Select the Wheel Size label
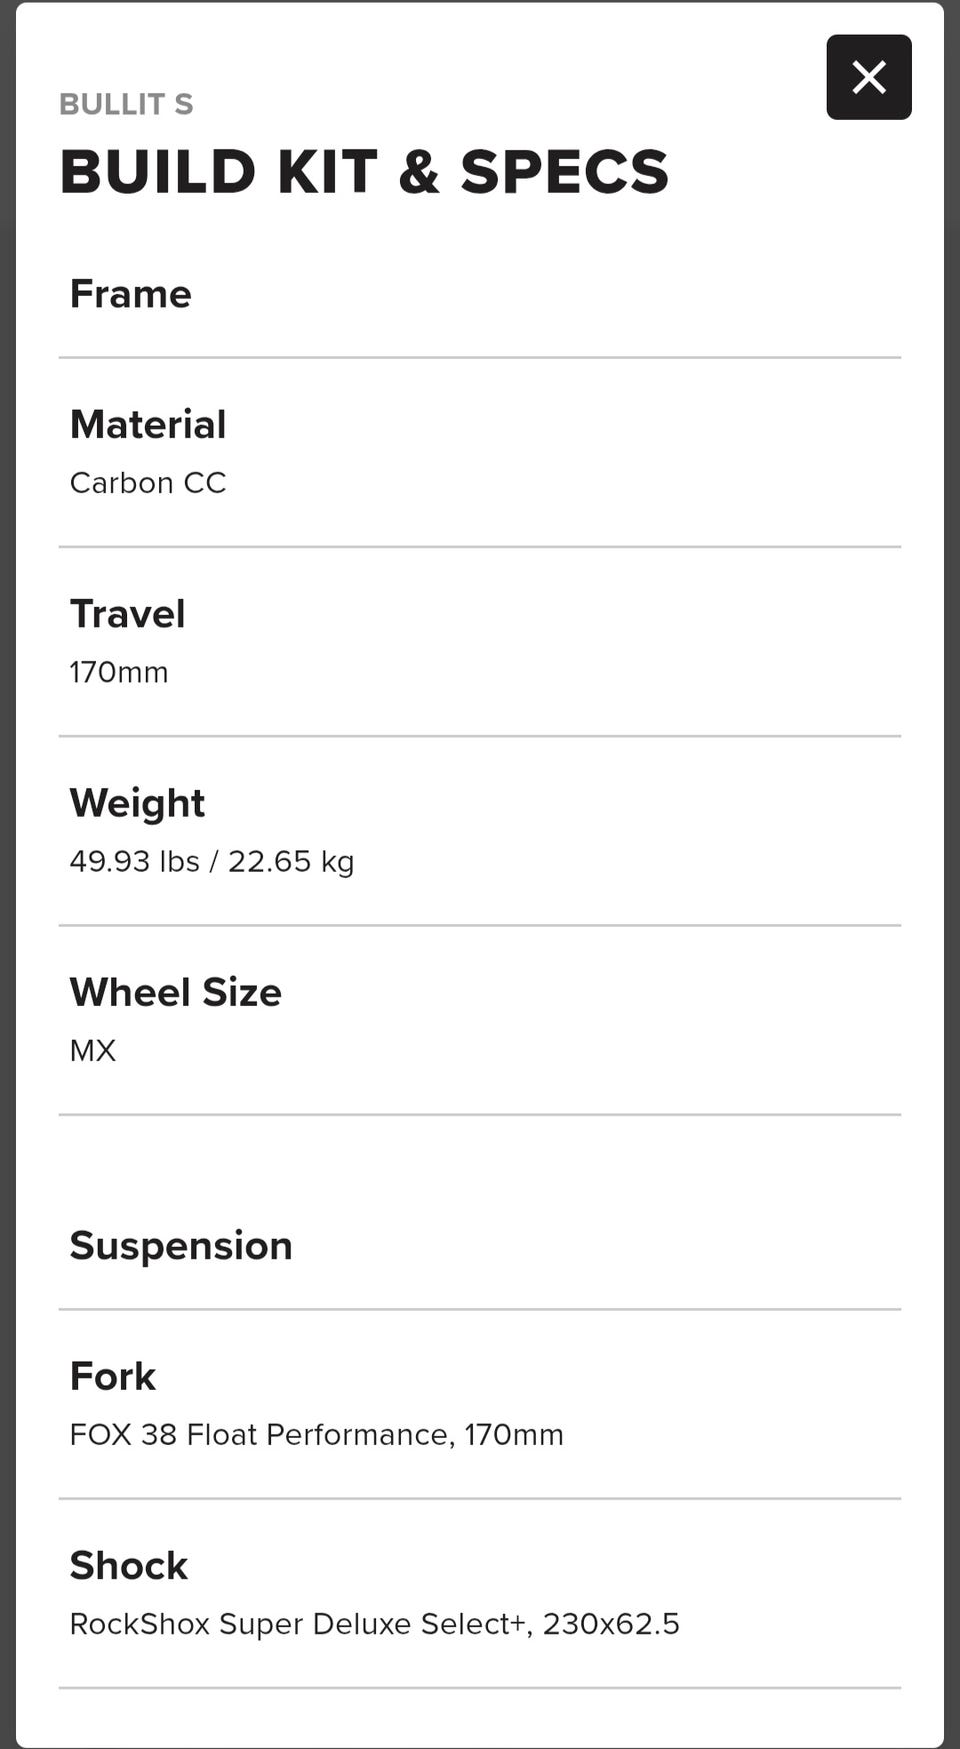Image resolution: width=960 pixels, height=1749 pixels. (x=175, y=992)
